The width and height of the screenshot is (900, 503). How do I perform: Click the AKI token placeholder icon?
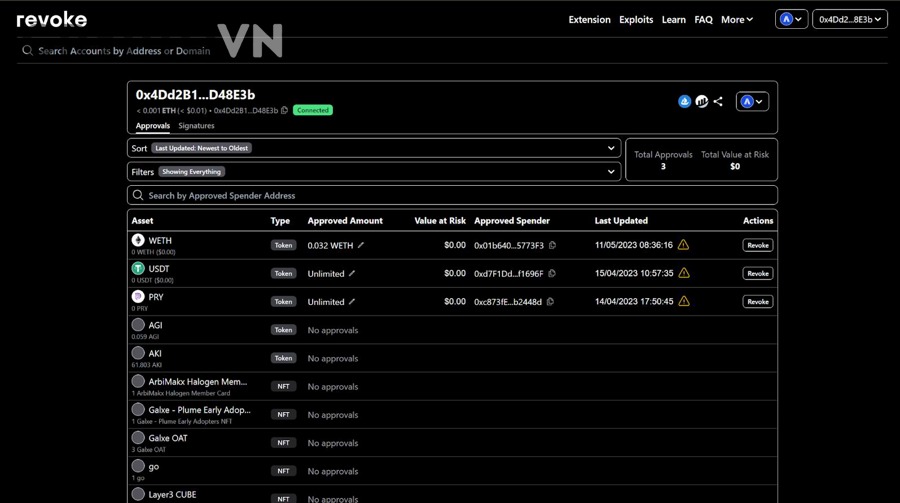tap(138, 353)
